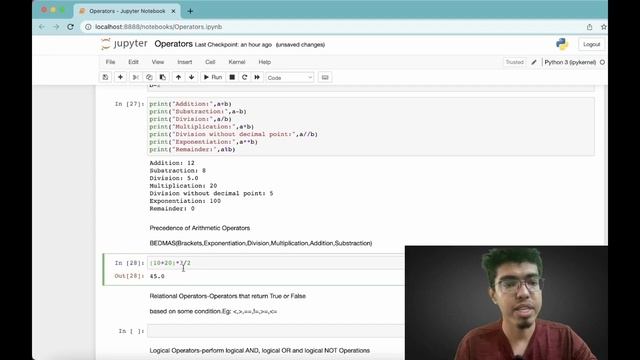Image resolution: width=640 pixels, height=360 pixels.
Task: Click the kernel idle circle indicator
Action: click(602, 62)
